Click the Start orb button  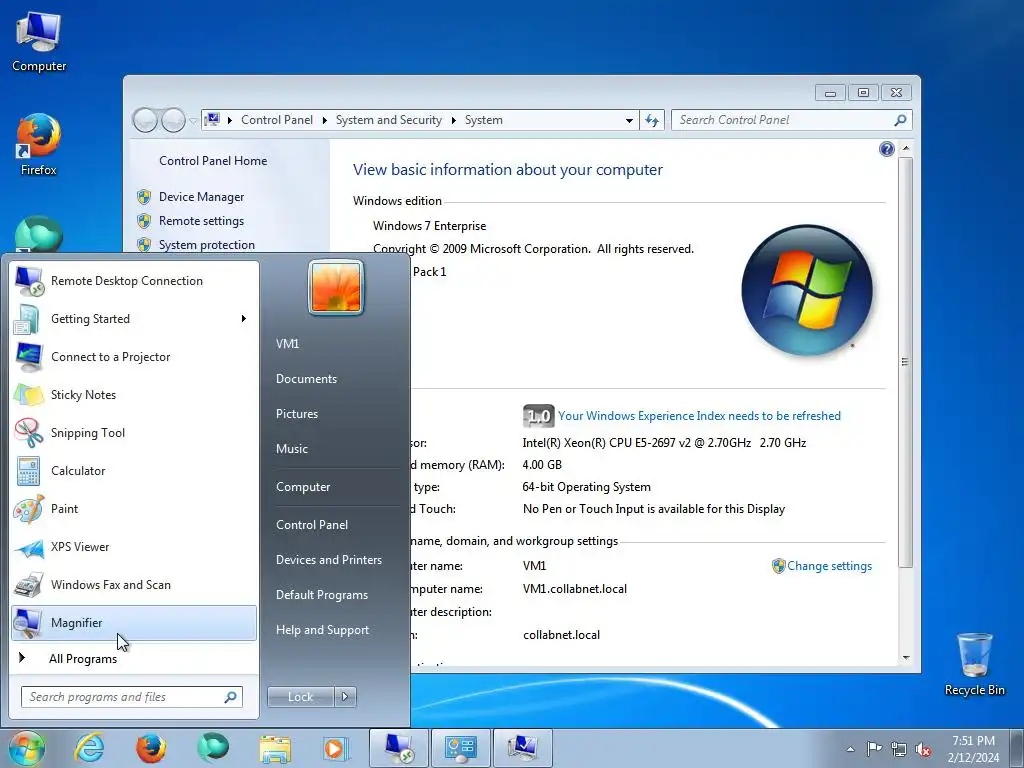point(27,748)
